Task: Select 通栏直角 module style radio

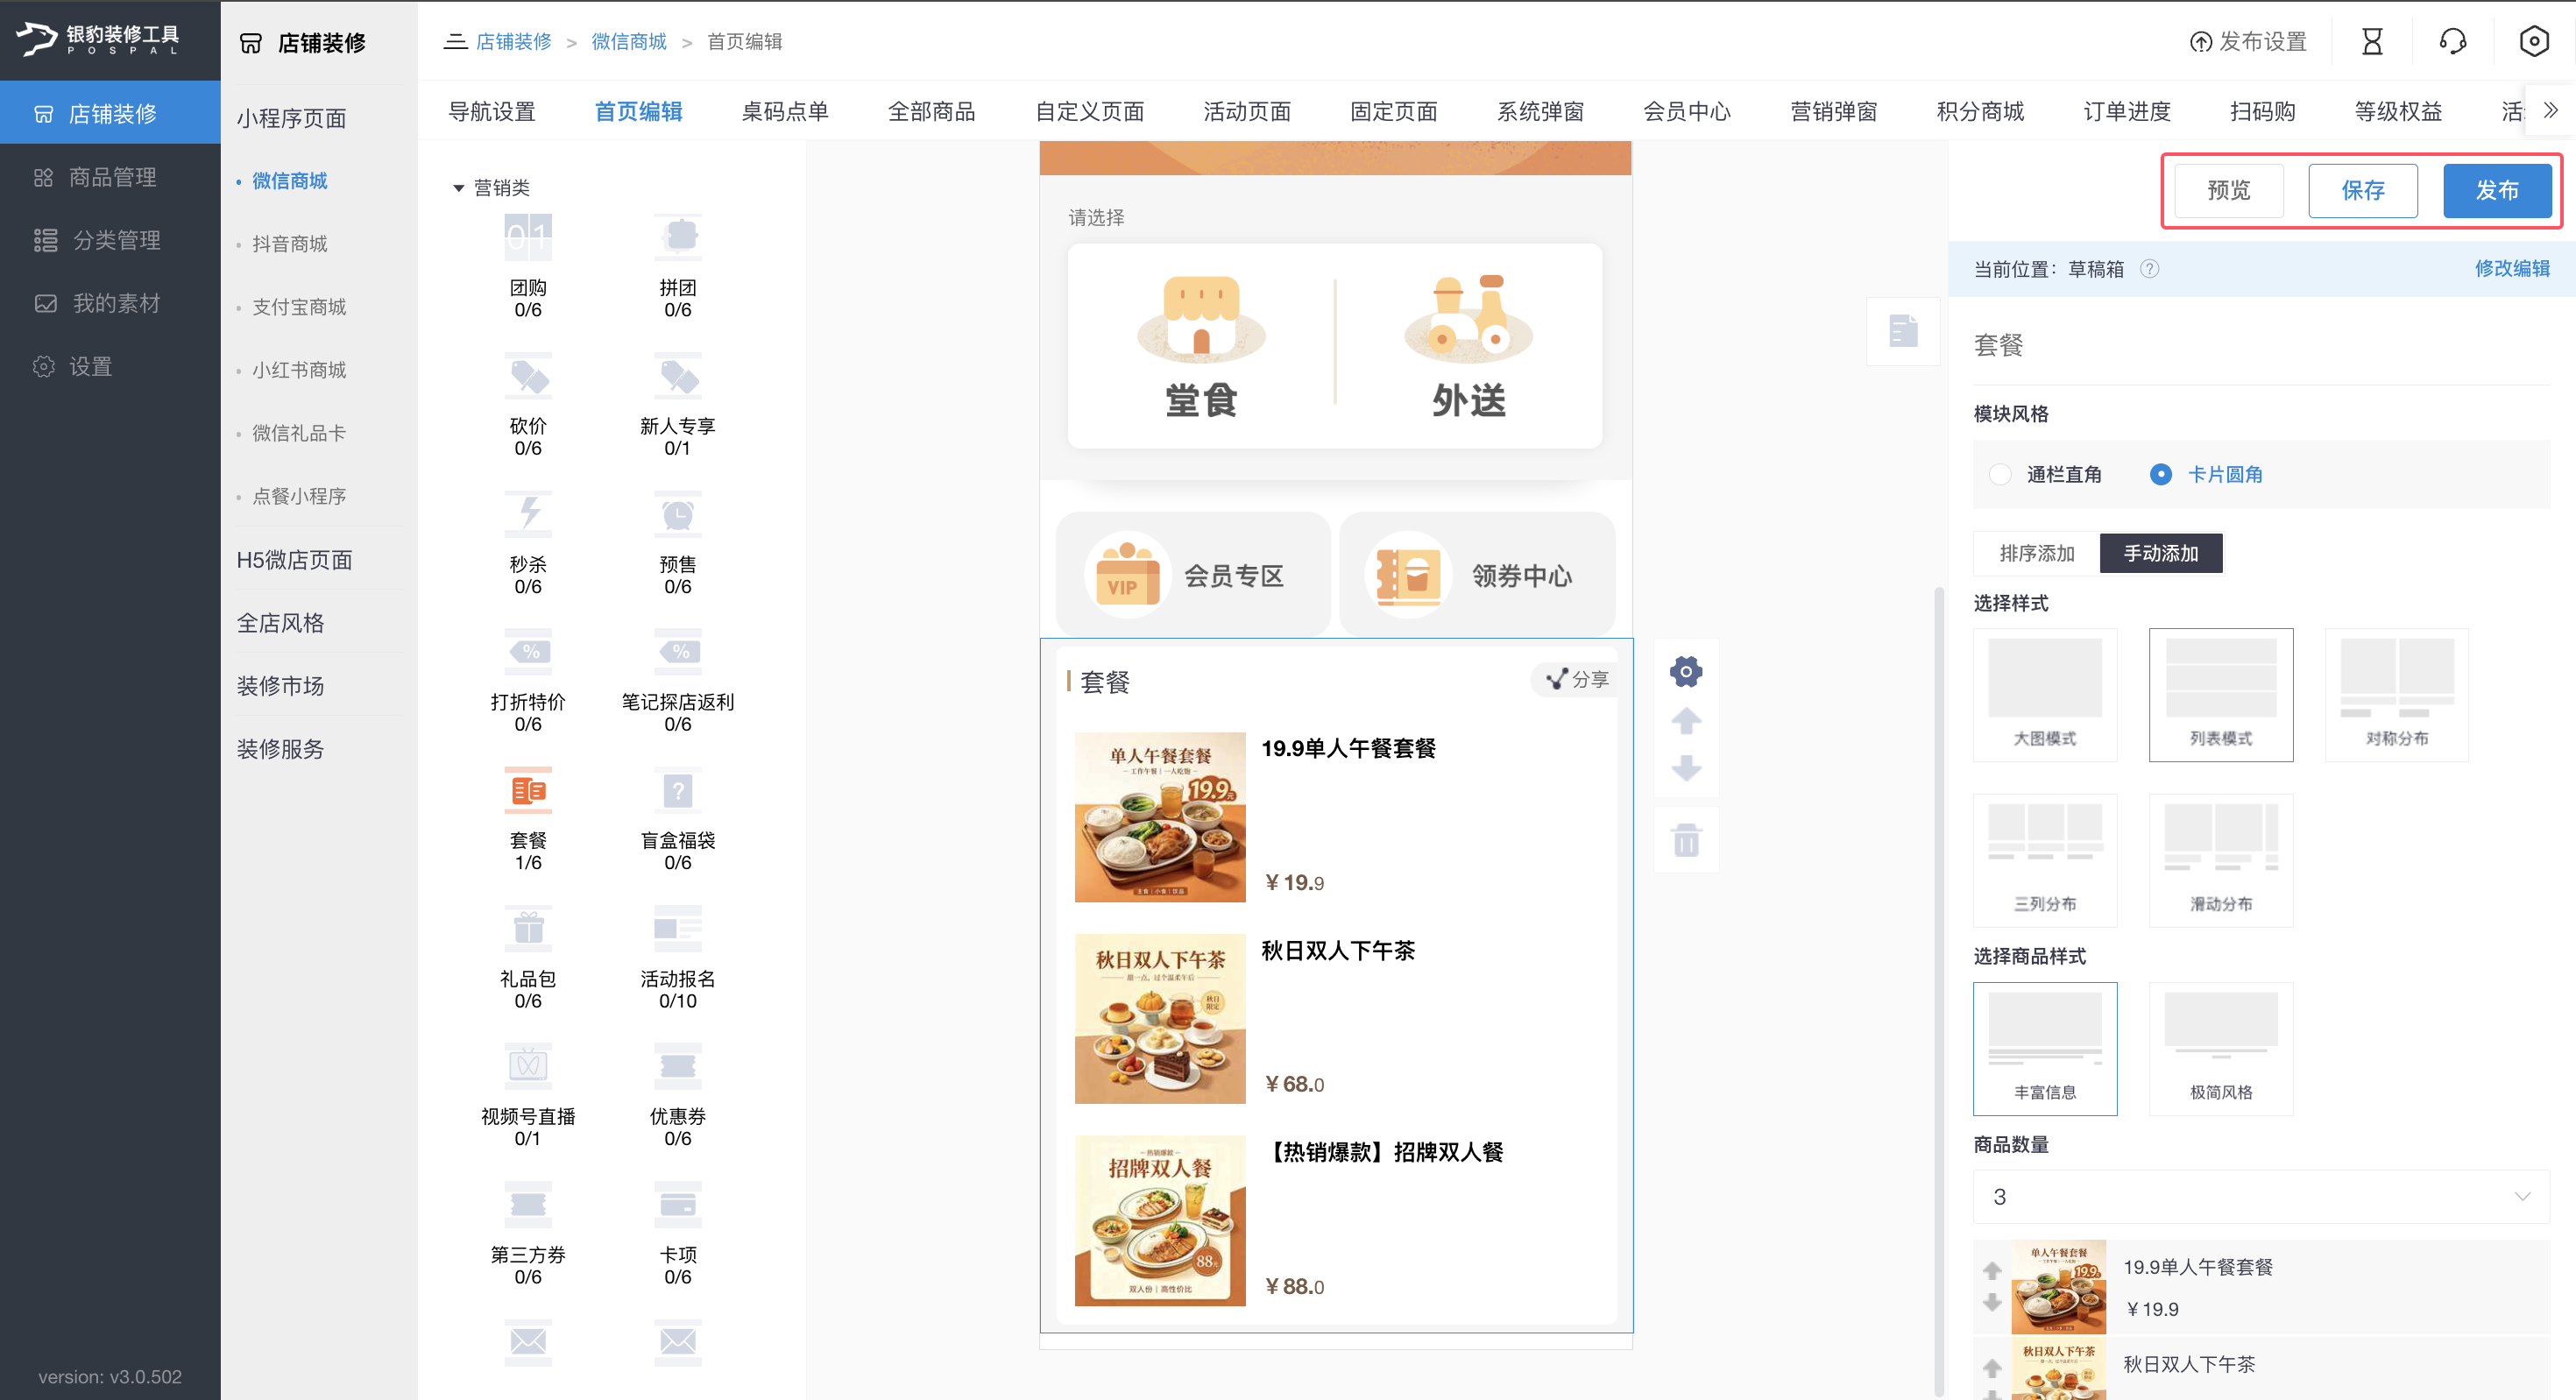Action: tap(2000, 474)
